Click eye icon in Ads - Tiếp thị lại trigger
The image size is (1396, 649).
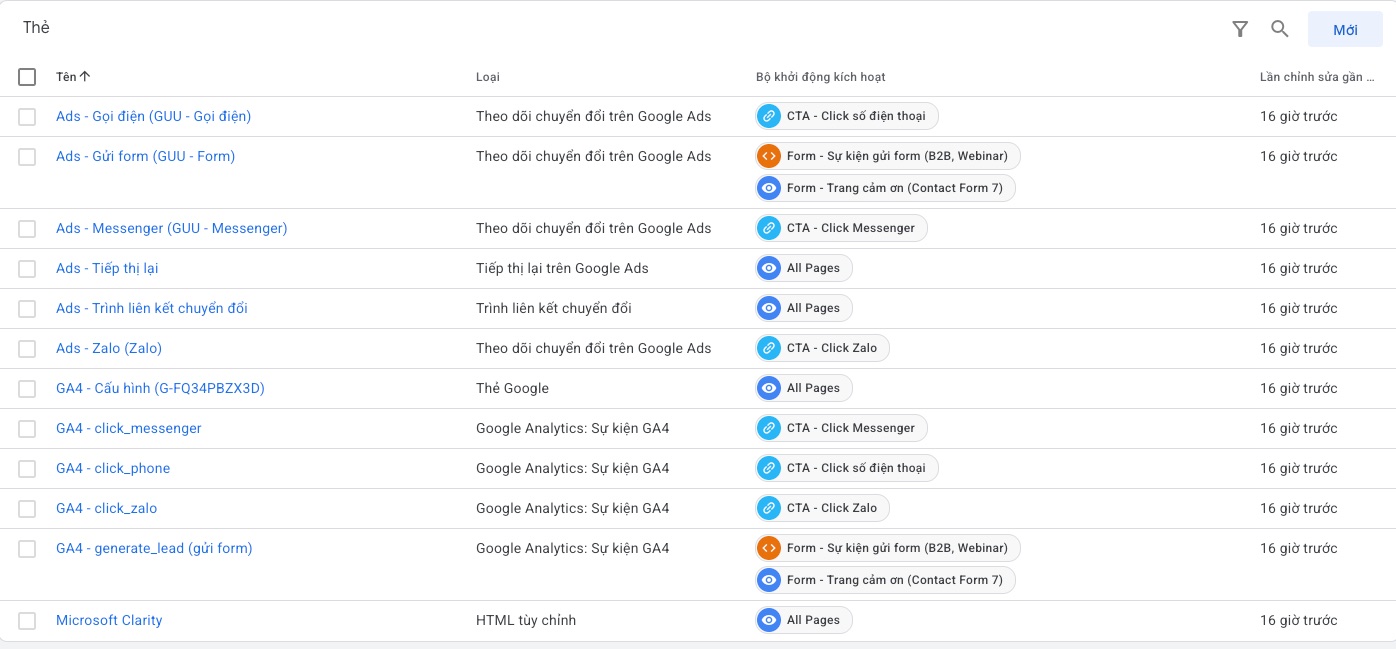coord(769,268)
